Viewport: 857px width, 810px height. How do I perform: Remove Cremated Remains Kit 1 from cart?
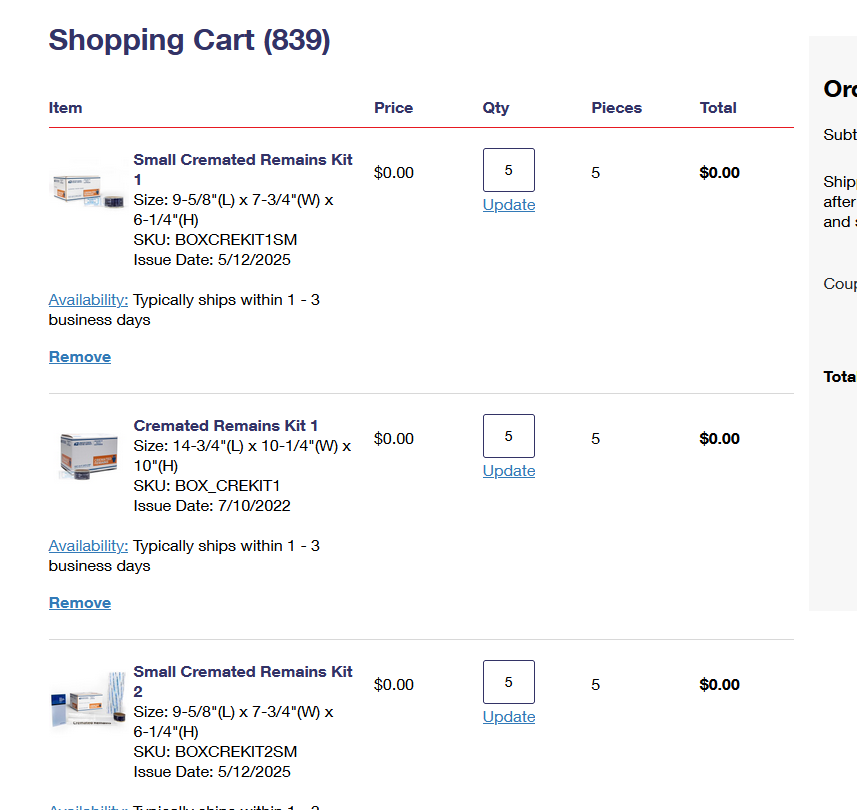[80, 603]
